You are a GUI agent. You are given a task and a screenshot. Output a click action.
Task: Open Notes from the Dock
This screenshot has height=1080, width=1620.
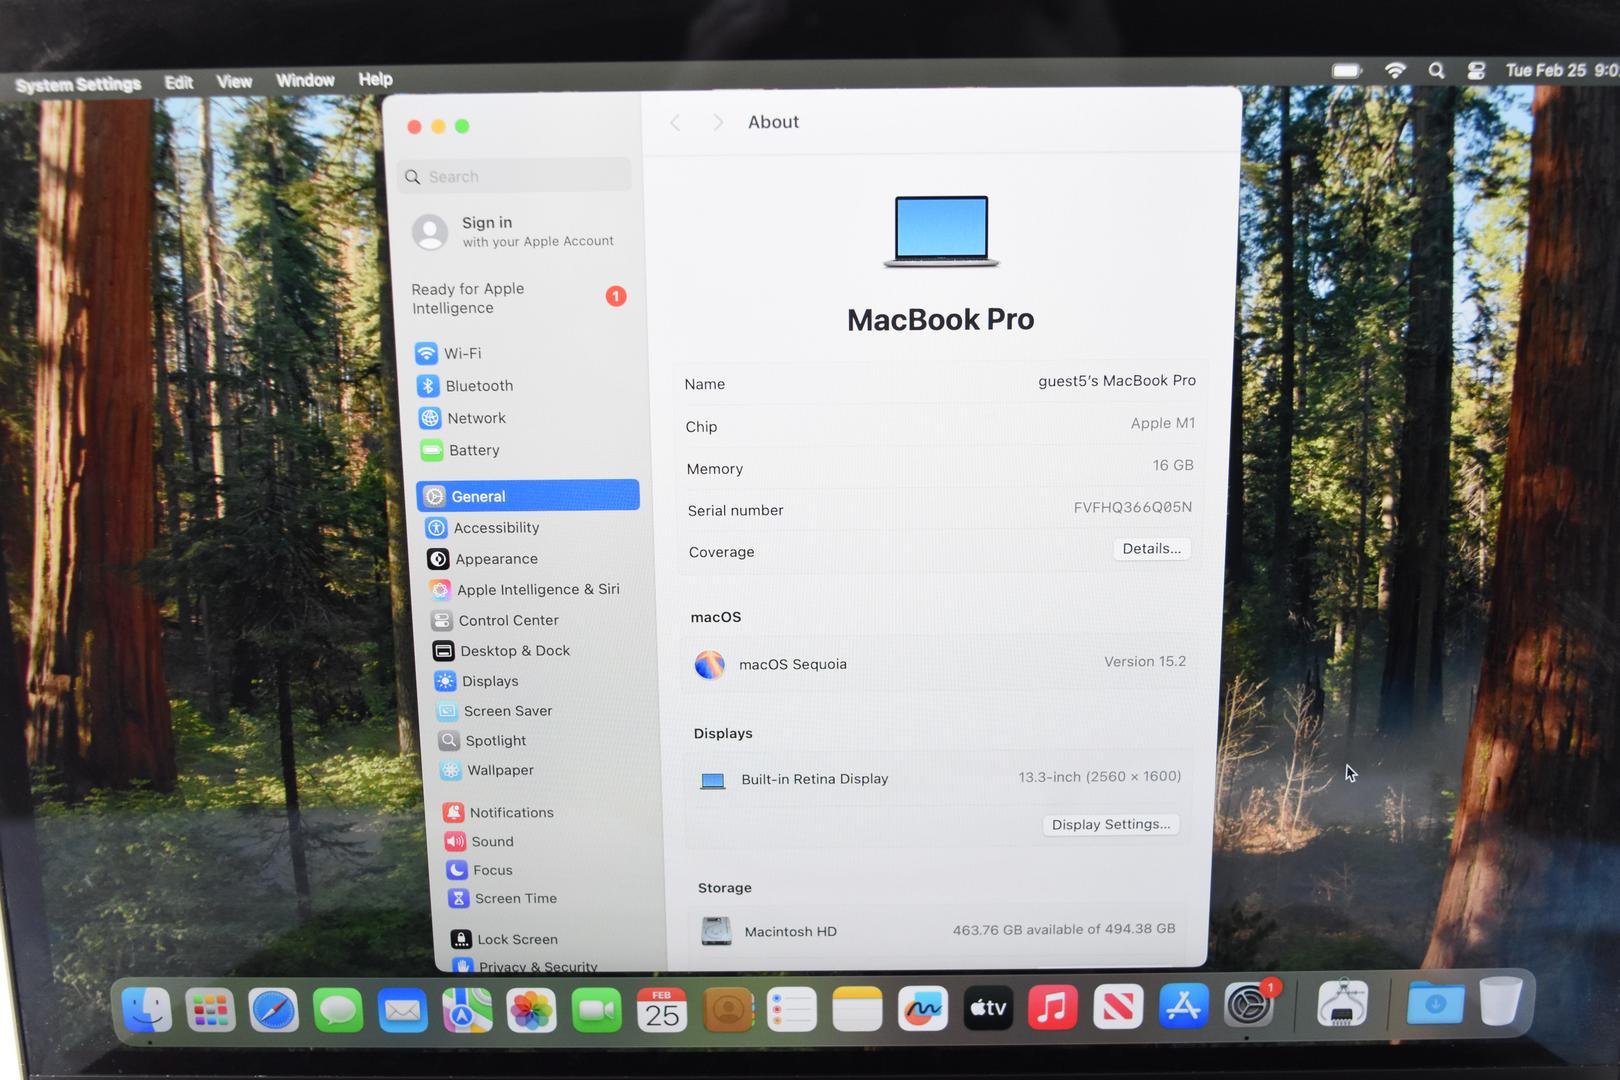[857, 1010]
